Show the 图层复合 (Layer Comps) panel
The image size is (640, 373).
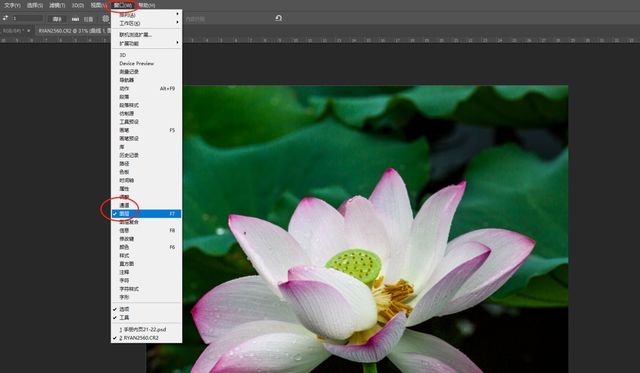click(x=147, y=222)
